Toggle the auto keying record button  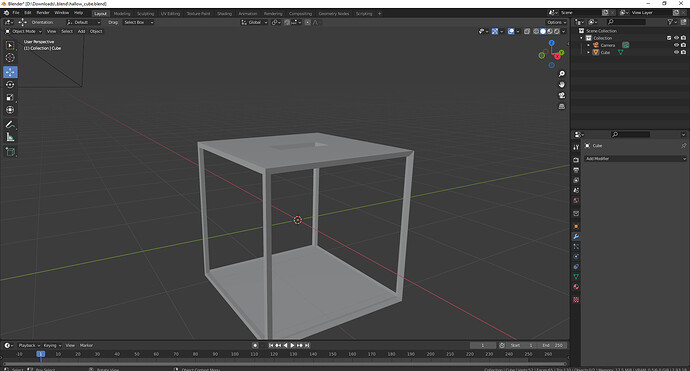(255, 345)
